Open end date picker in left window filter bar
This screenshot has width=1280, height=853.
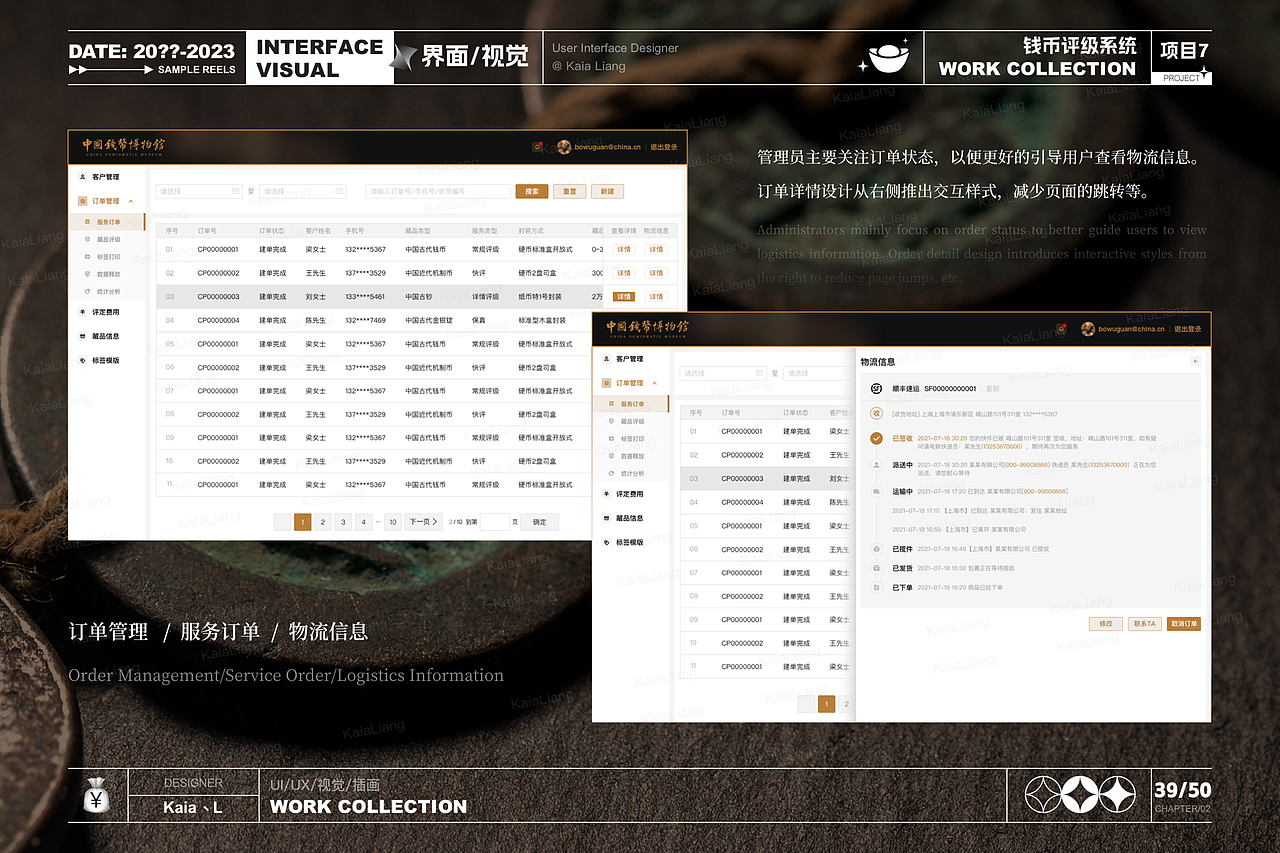(x=302, y=191)
